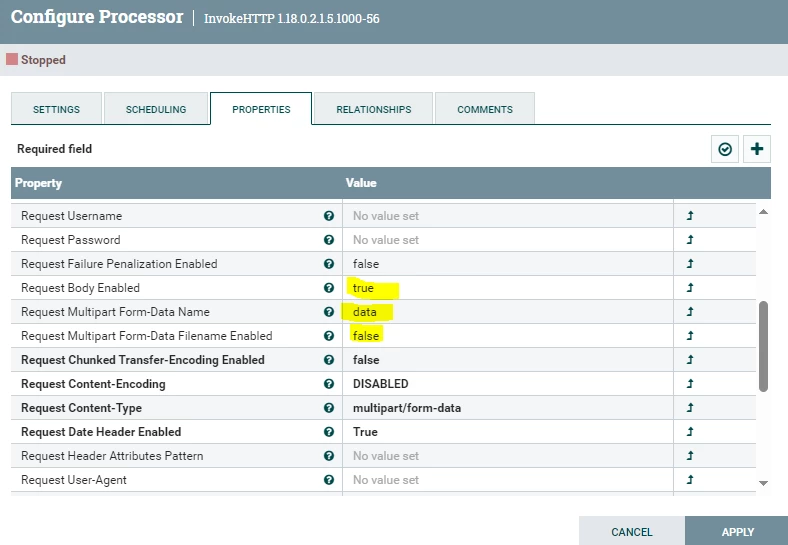Edit Request Date Header Enabled True value
This screenshot has width=788, height=545.
[508, 432]
